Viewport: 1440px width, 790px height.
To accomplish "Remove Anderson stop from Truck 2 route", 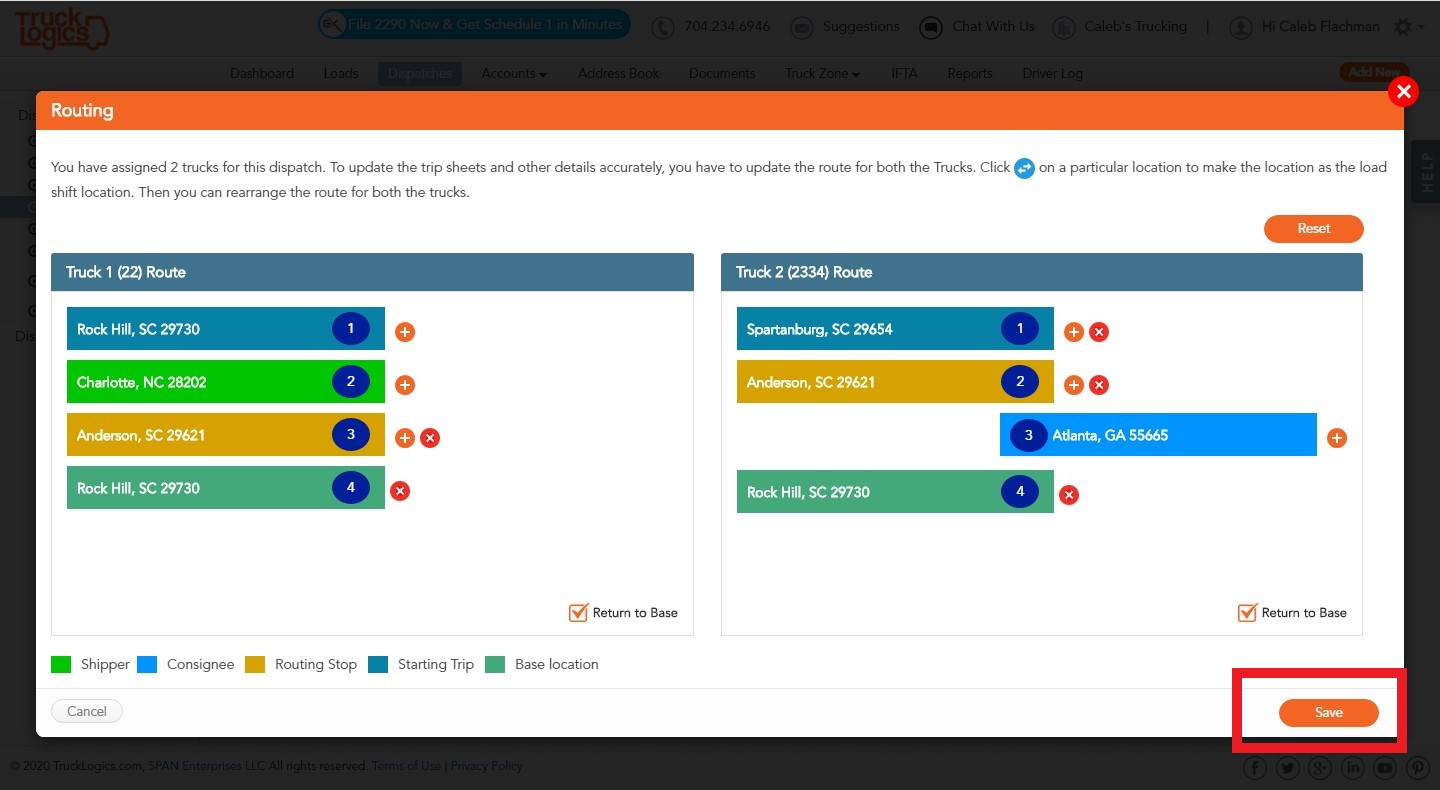I will (x=1099, y=385).
